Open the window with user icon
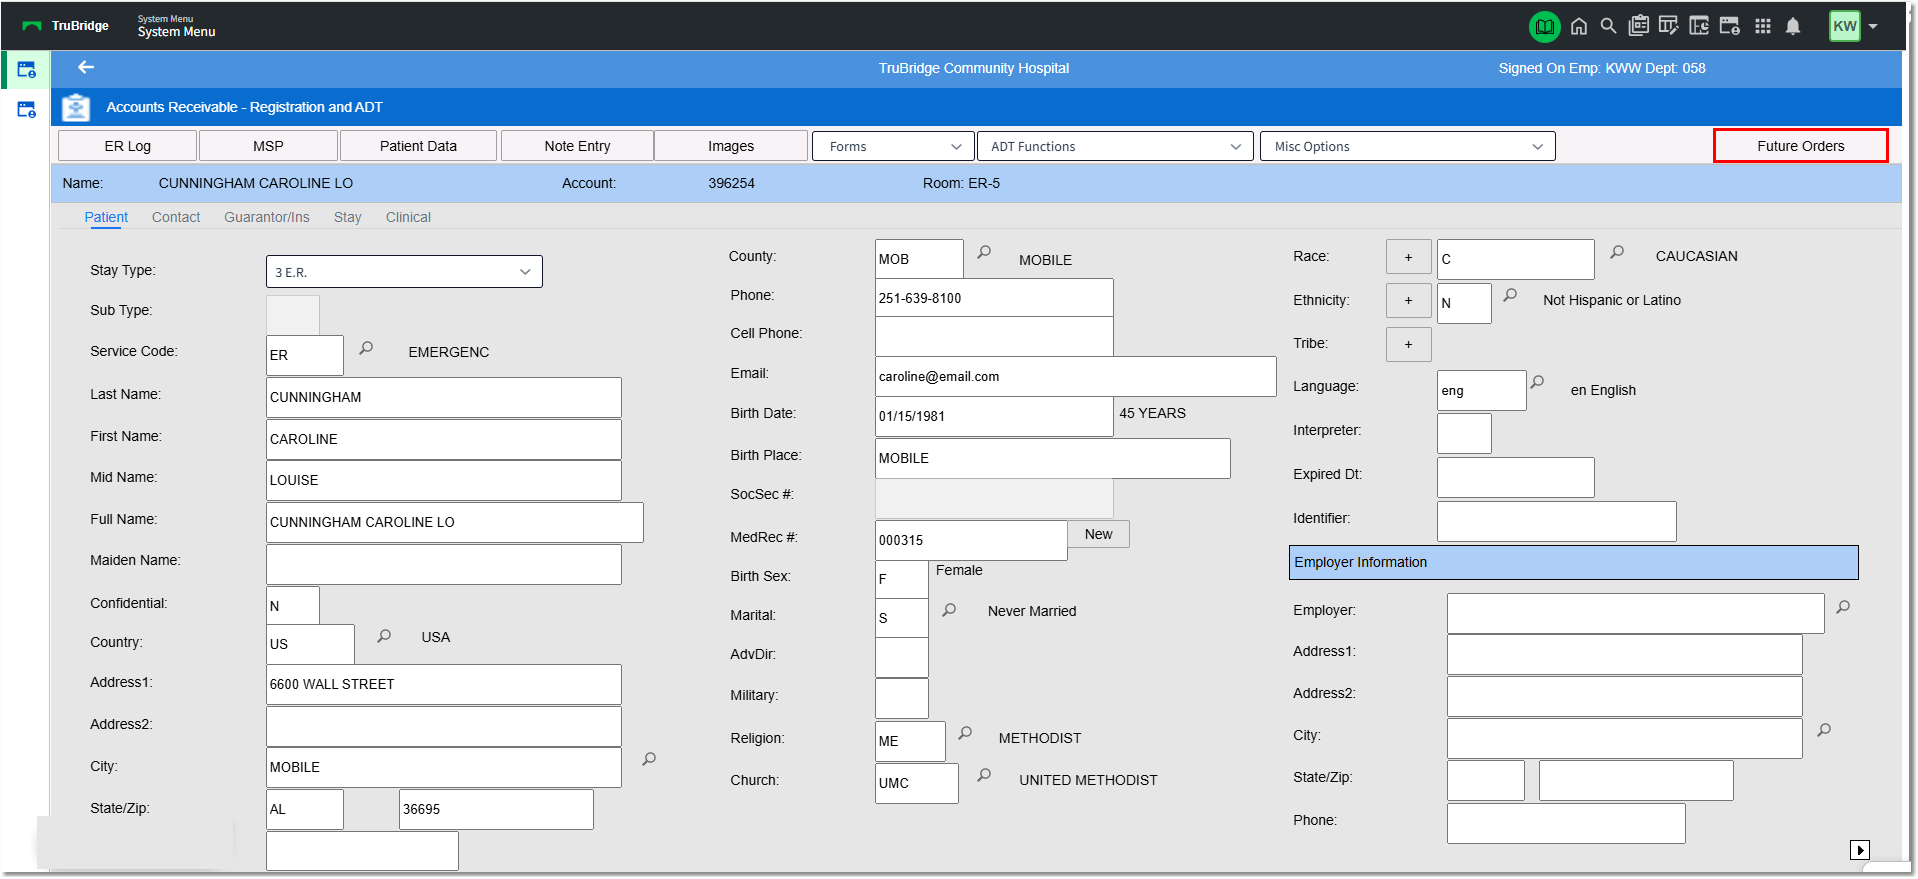The width and height of the screenshot is (1918, 879). point(1730,26)
